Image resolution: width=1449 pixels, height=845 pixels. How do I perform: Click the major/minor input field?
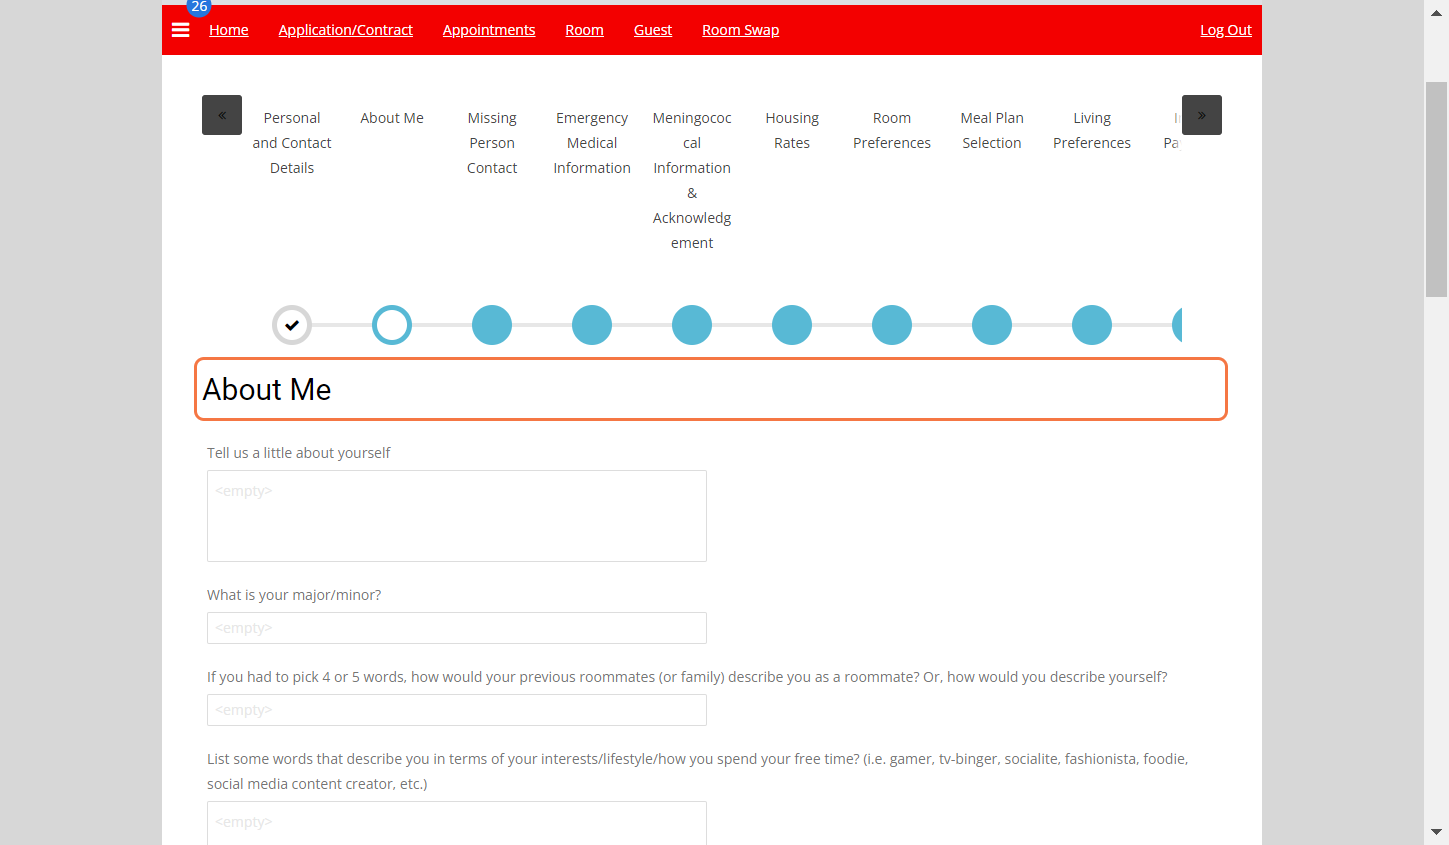pos(457,628)
